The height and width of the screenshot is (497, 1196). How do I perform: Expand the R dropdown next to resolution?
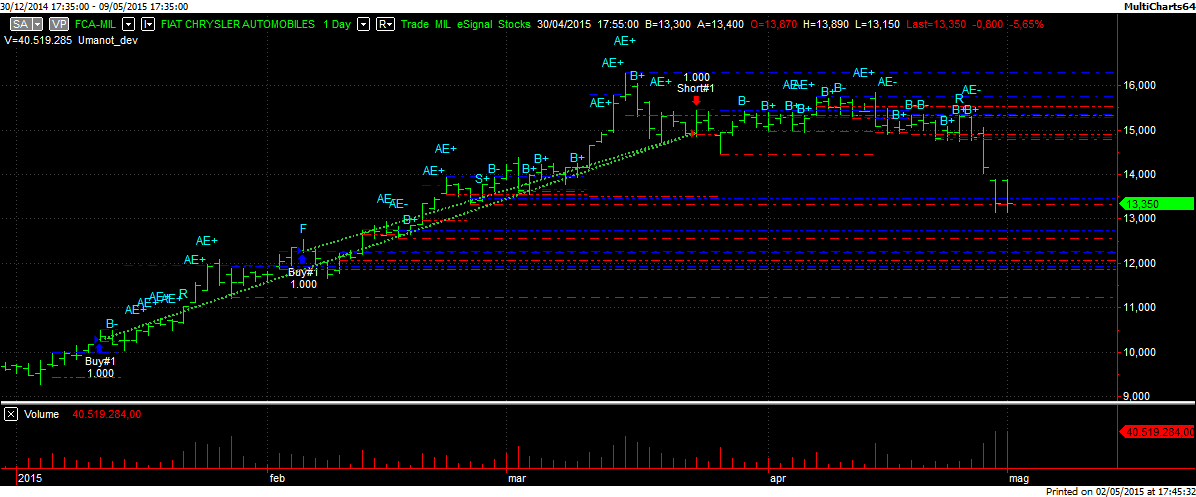tap(385, 22)
